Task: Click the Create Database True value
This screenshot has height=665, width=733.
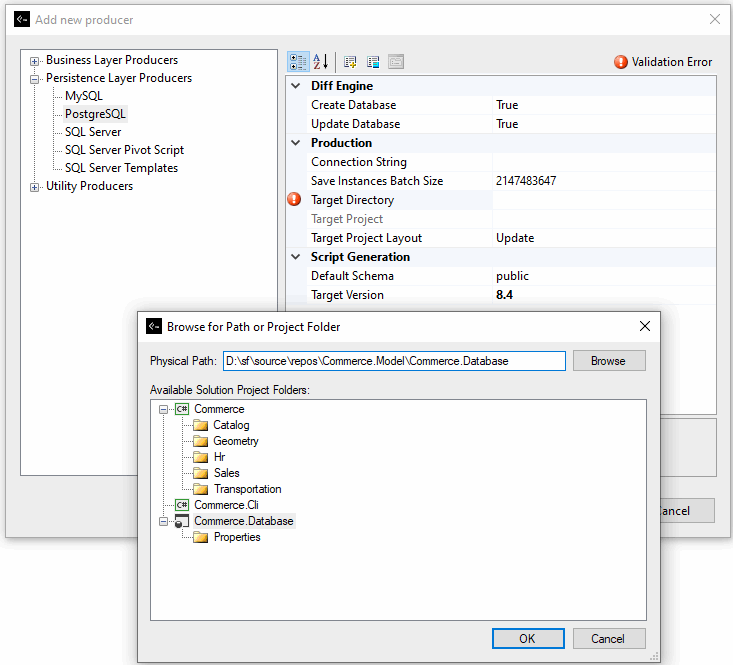Action: click(604, 105)
